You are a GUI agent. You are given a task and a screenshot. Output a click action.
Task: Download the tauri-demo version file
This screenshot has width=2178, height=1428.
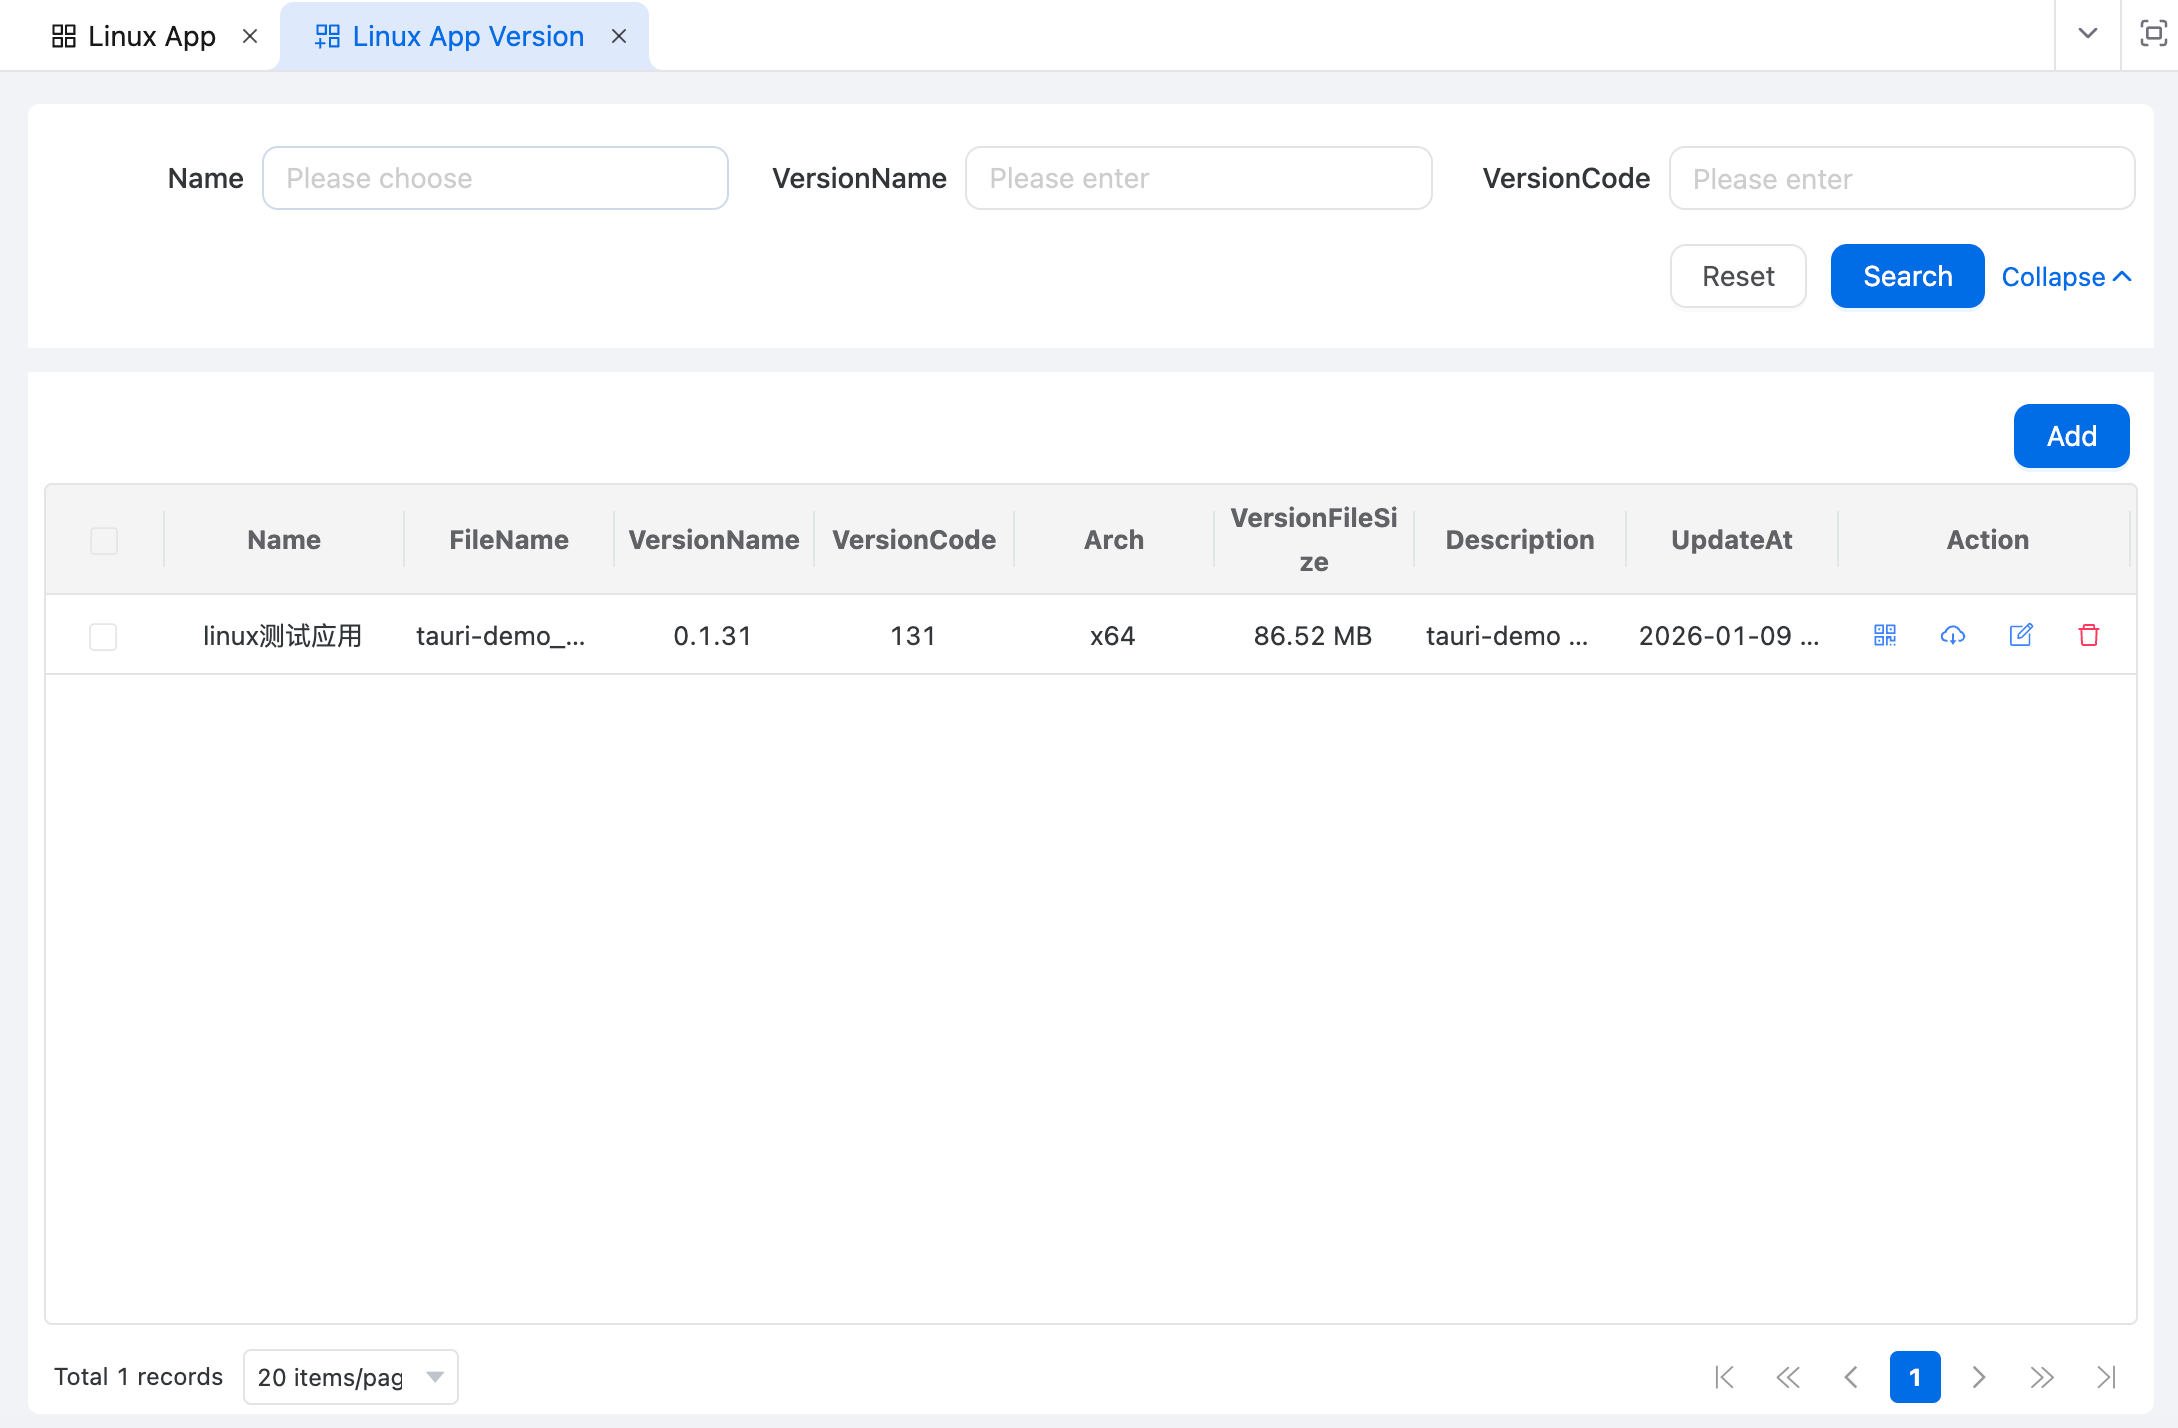point(1952,635)
